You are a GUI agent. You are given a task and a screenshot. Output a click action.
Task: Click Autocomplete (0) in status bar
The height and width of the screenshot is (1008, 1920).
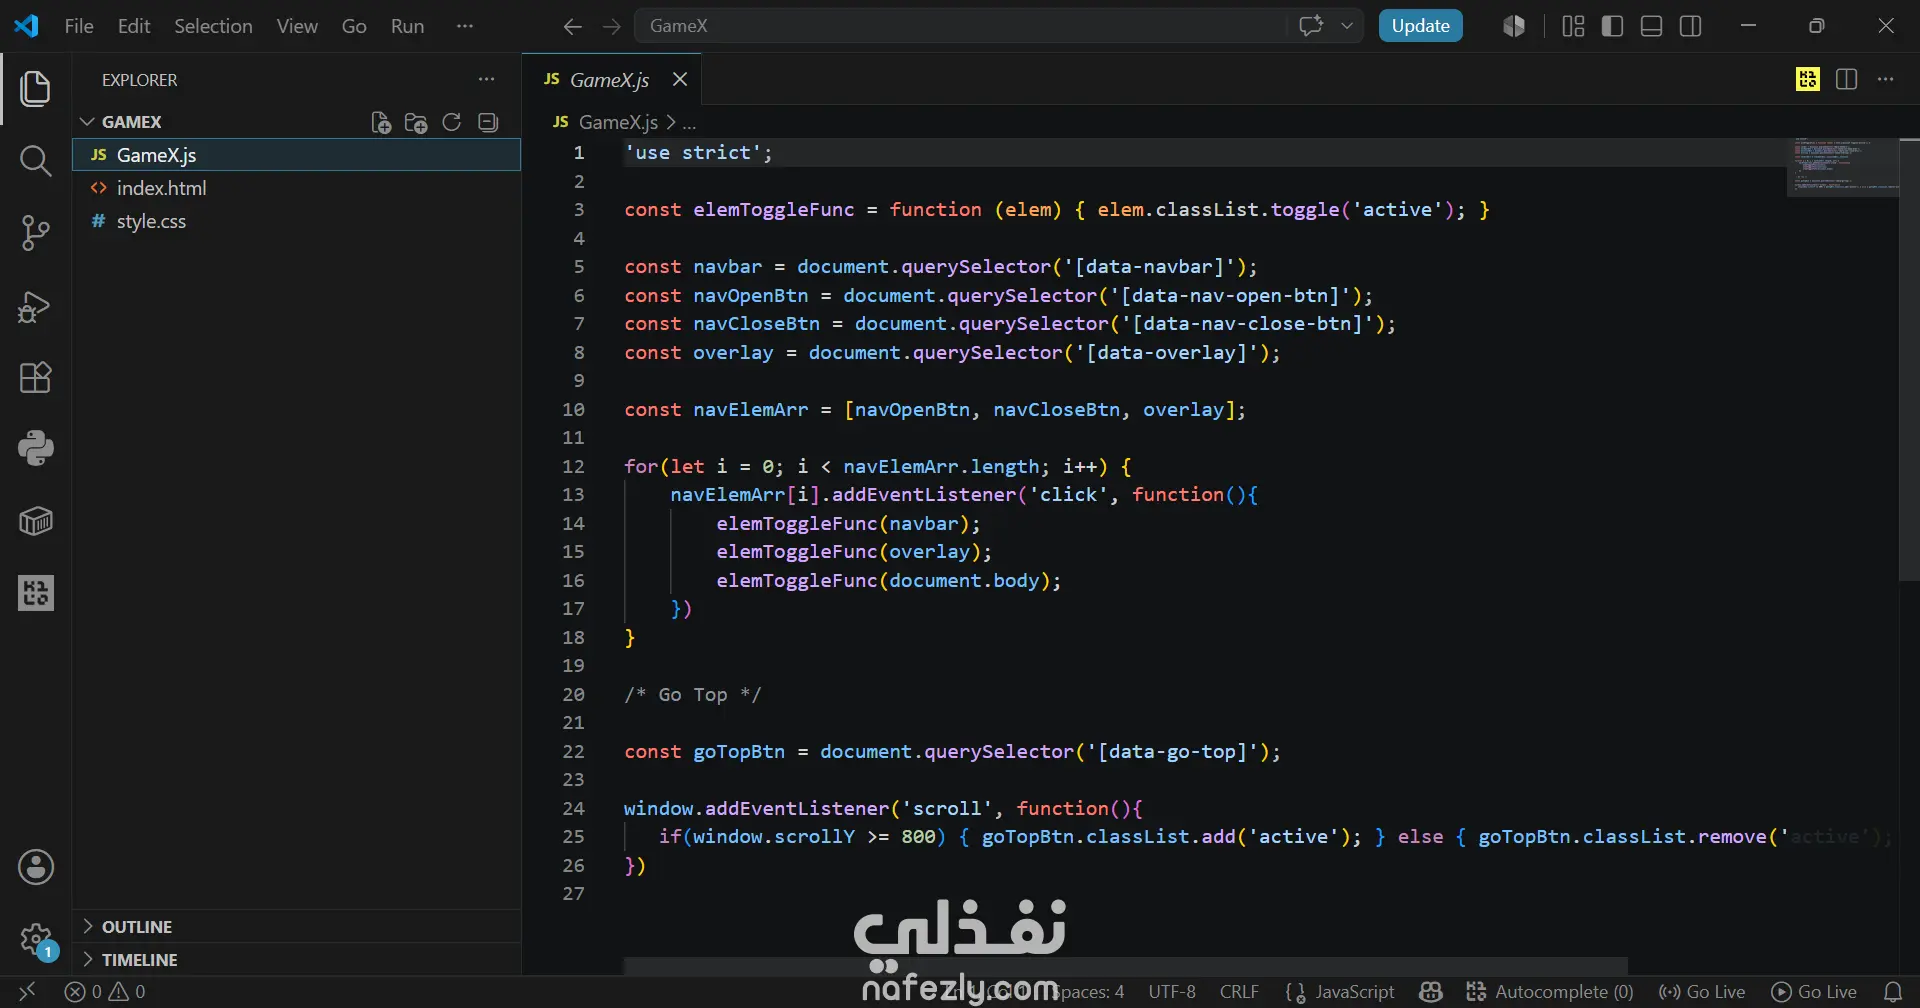point(1550,991)
